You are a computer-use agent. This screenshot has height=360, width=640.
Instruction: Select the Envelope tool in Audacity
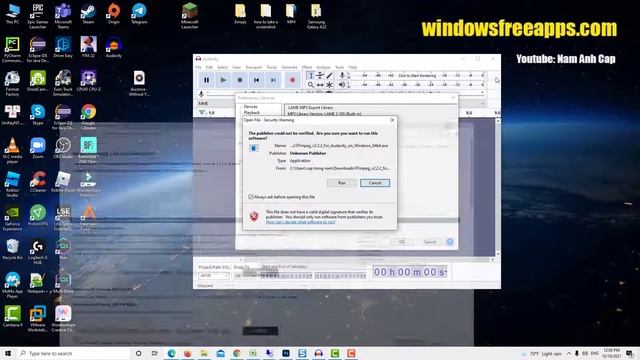tap(320, 76)
